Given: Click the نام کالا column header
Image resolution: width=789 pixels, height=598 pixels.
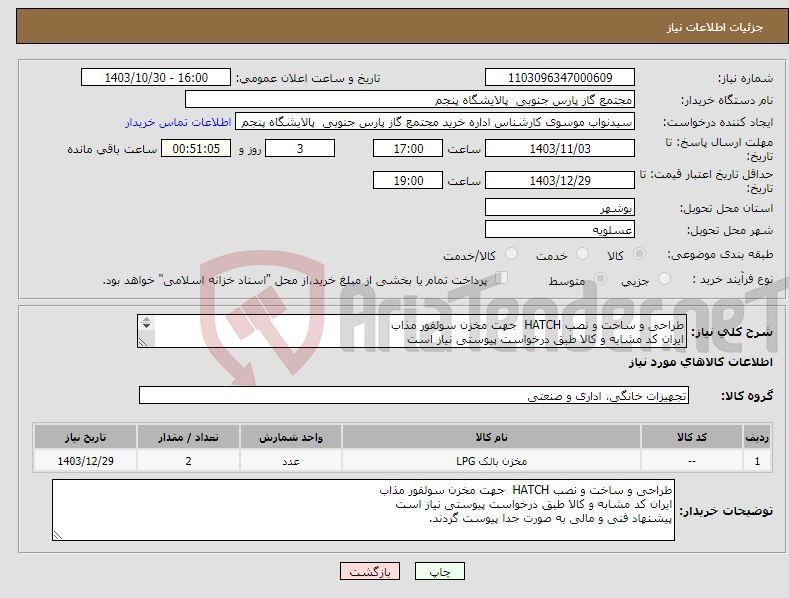Looking at the screenshot, I should 491,437.
